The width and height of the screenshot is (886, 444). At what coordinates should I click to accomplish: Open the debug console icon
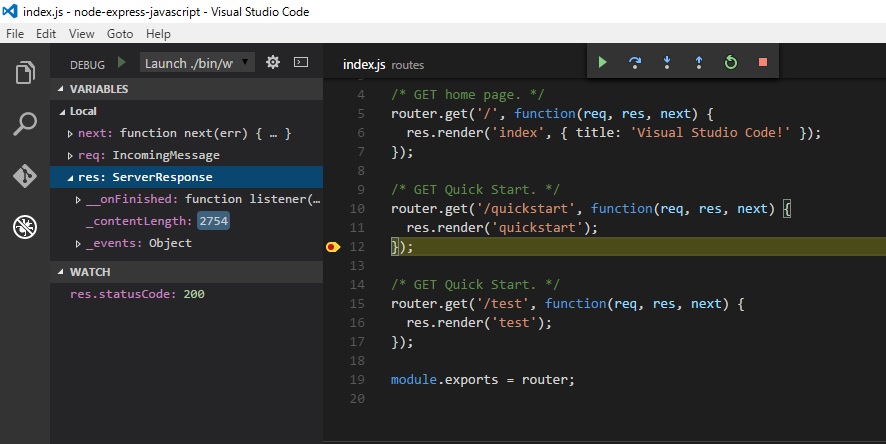click(x=300, y=63)
